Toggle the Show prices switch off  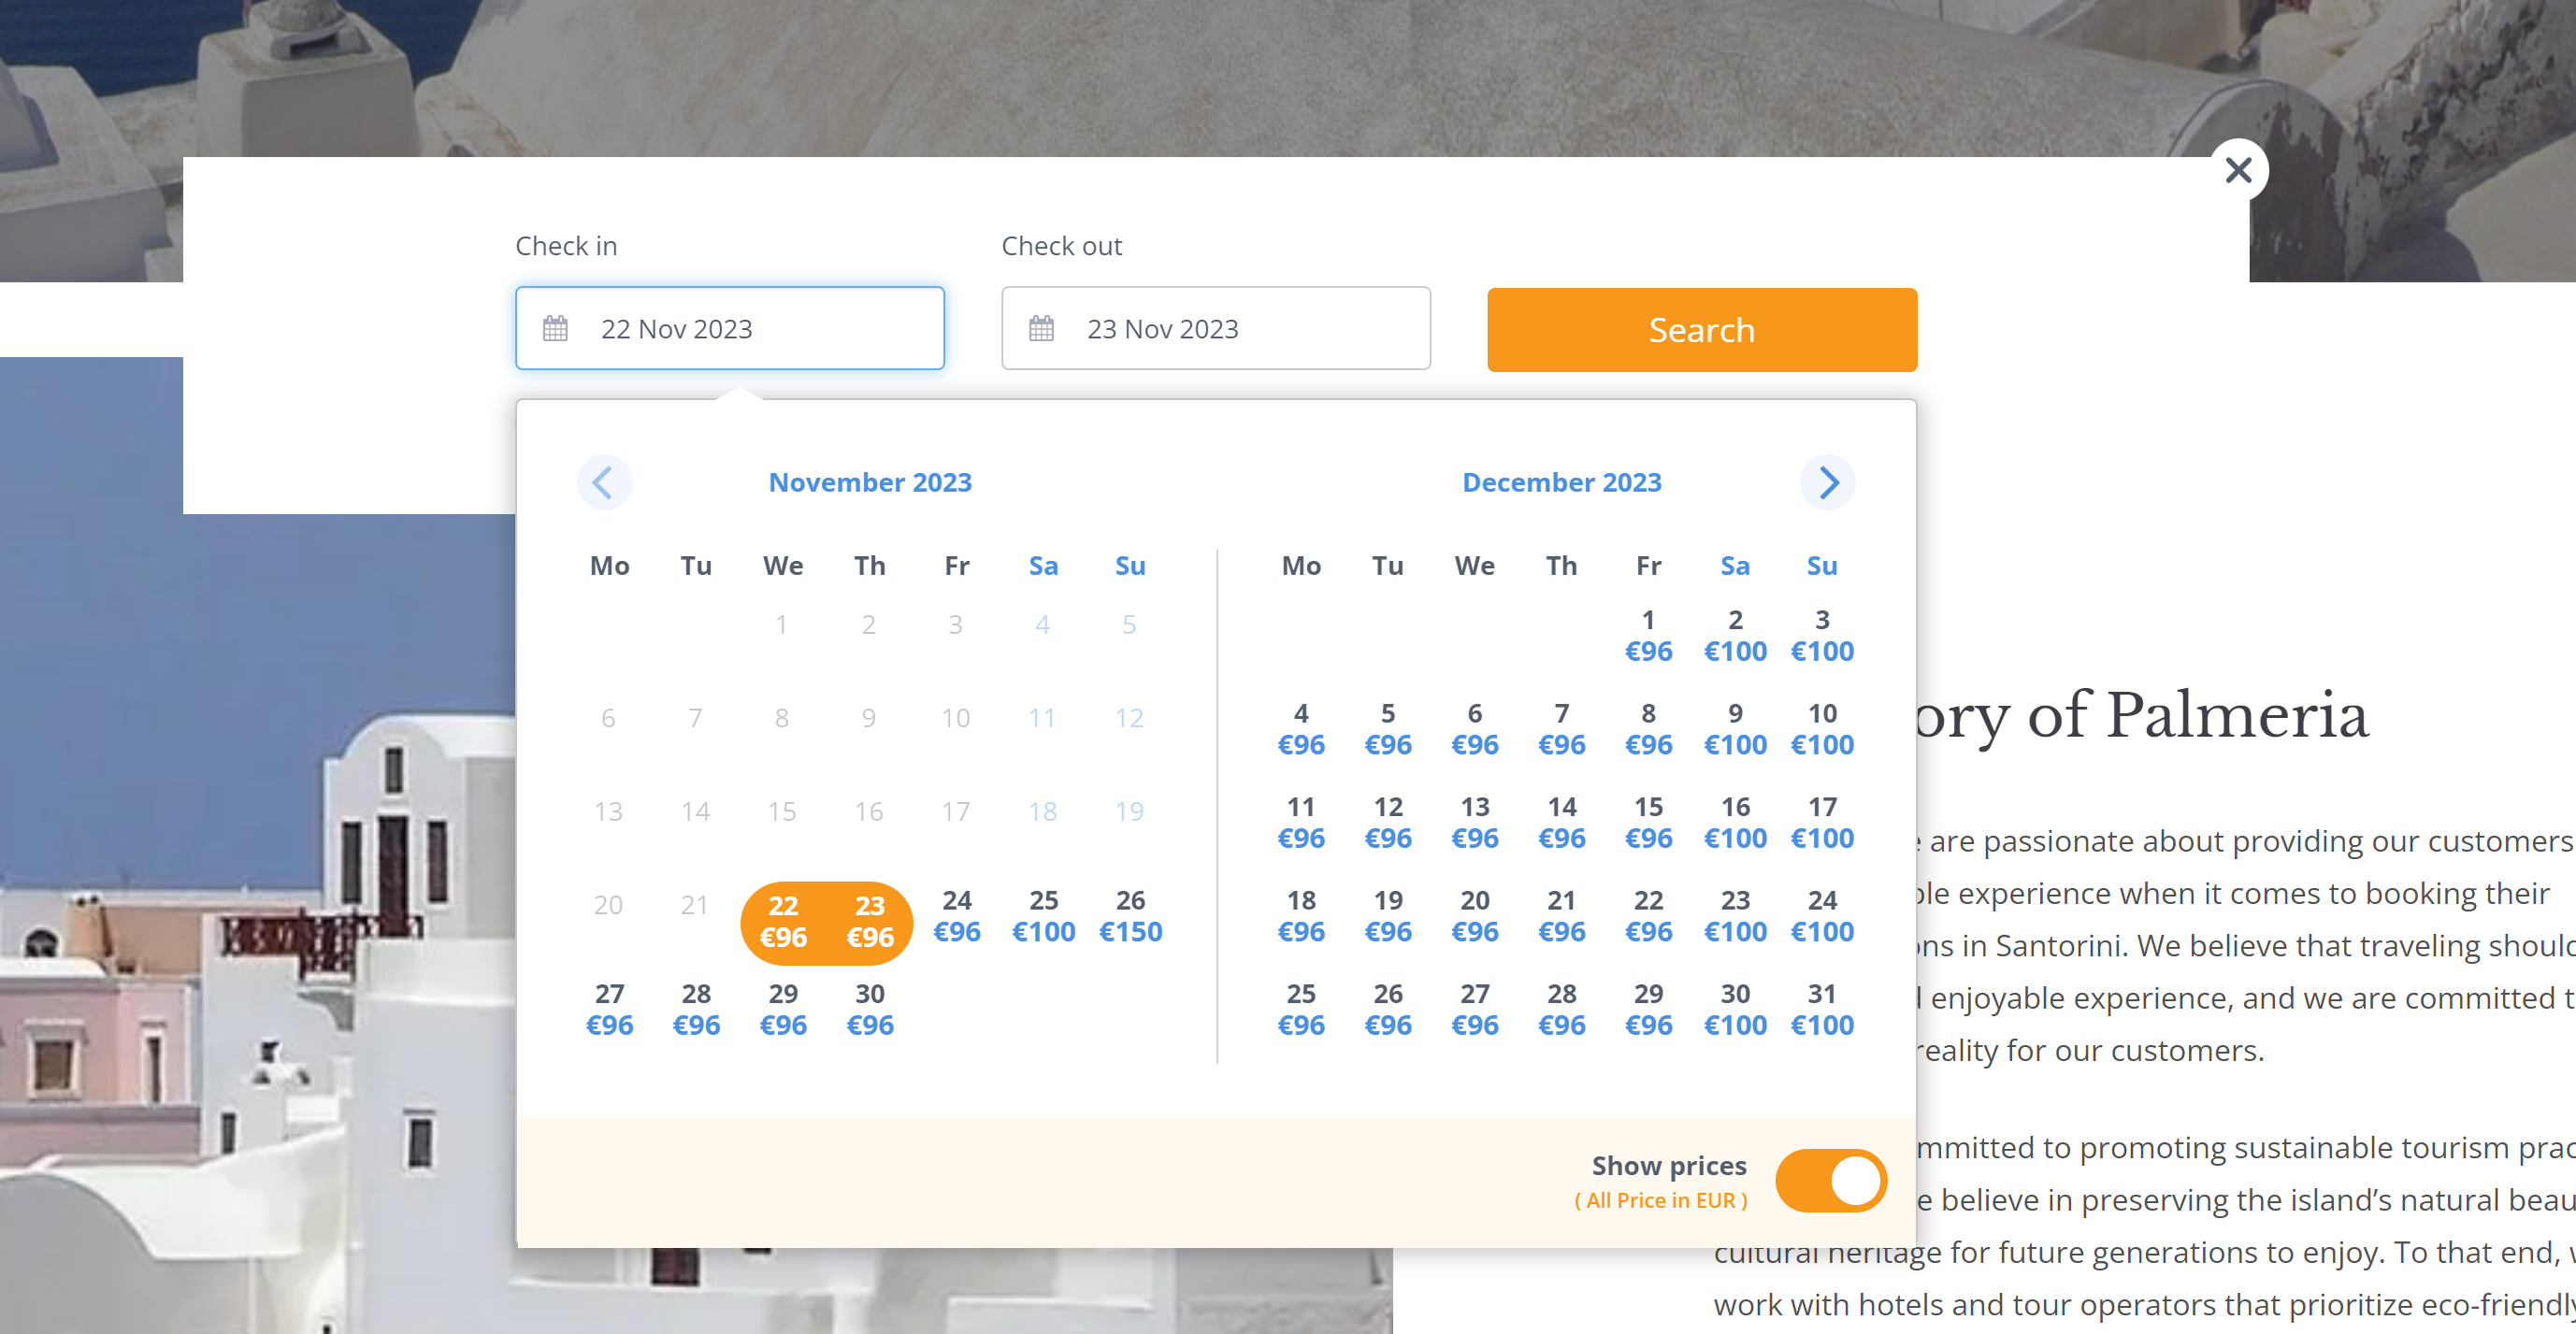point(1830,1180)
